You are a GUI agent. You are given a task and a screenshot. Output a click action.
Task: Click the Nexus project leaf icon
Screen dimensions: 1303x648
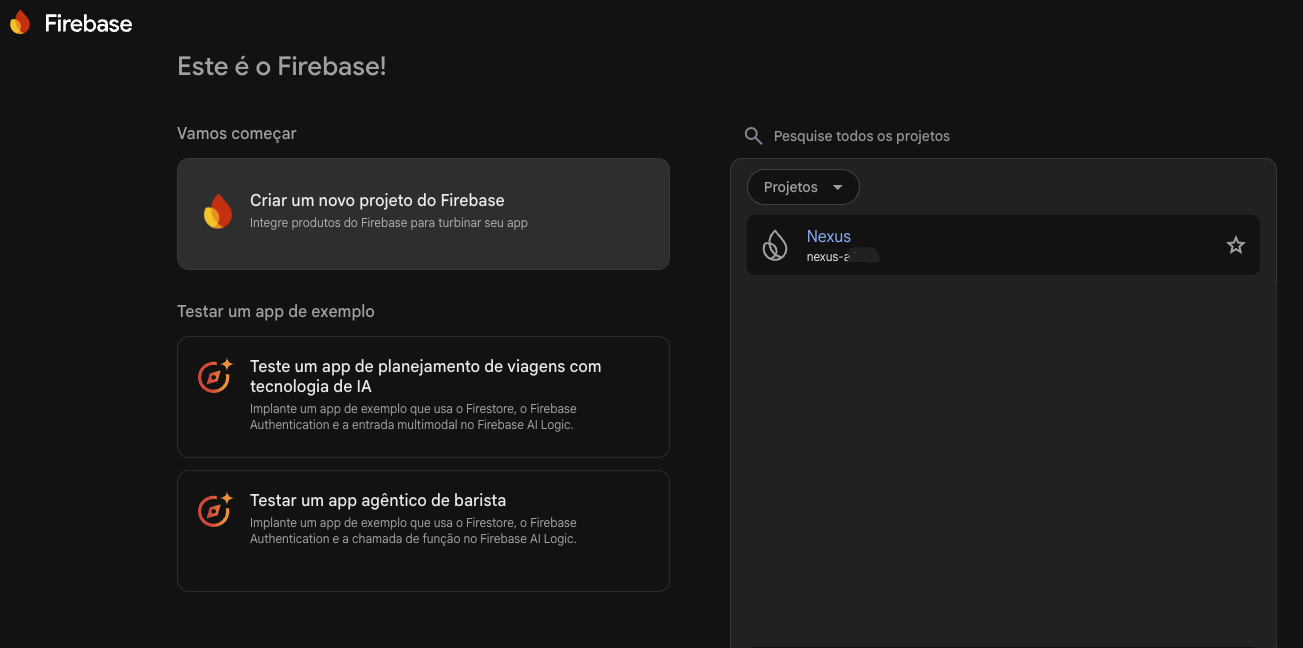pyautogui.click(x=775, y=245)
